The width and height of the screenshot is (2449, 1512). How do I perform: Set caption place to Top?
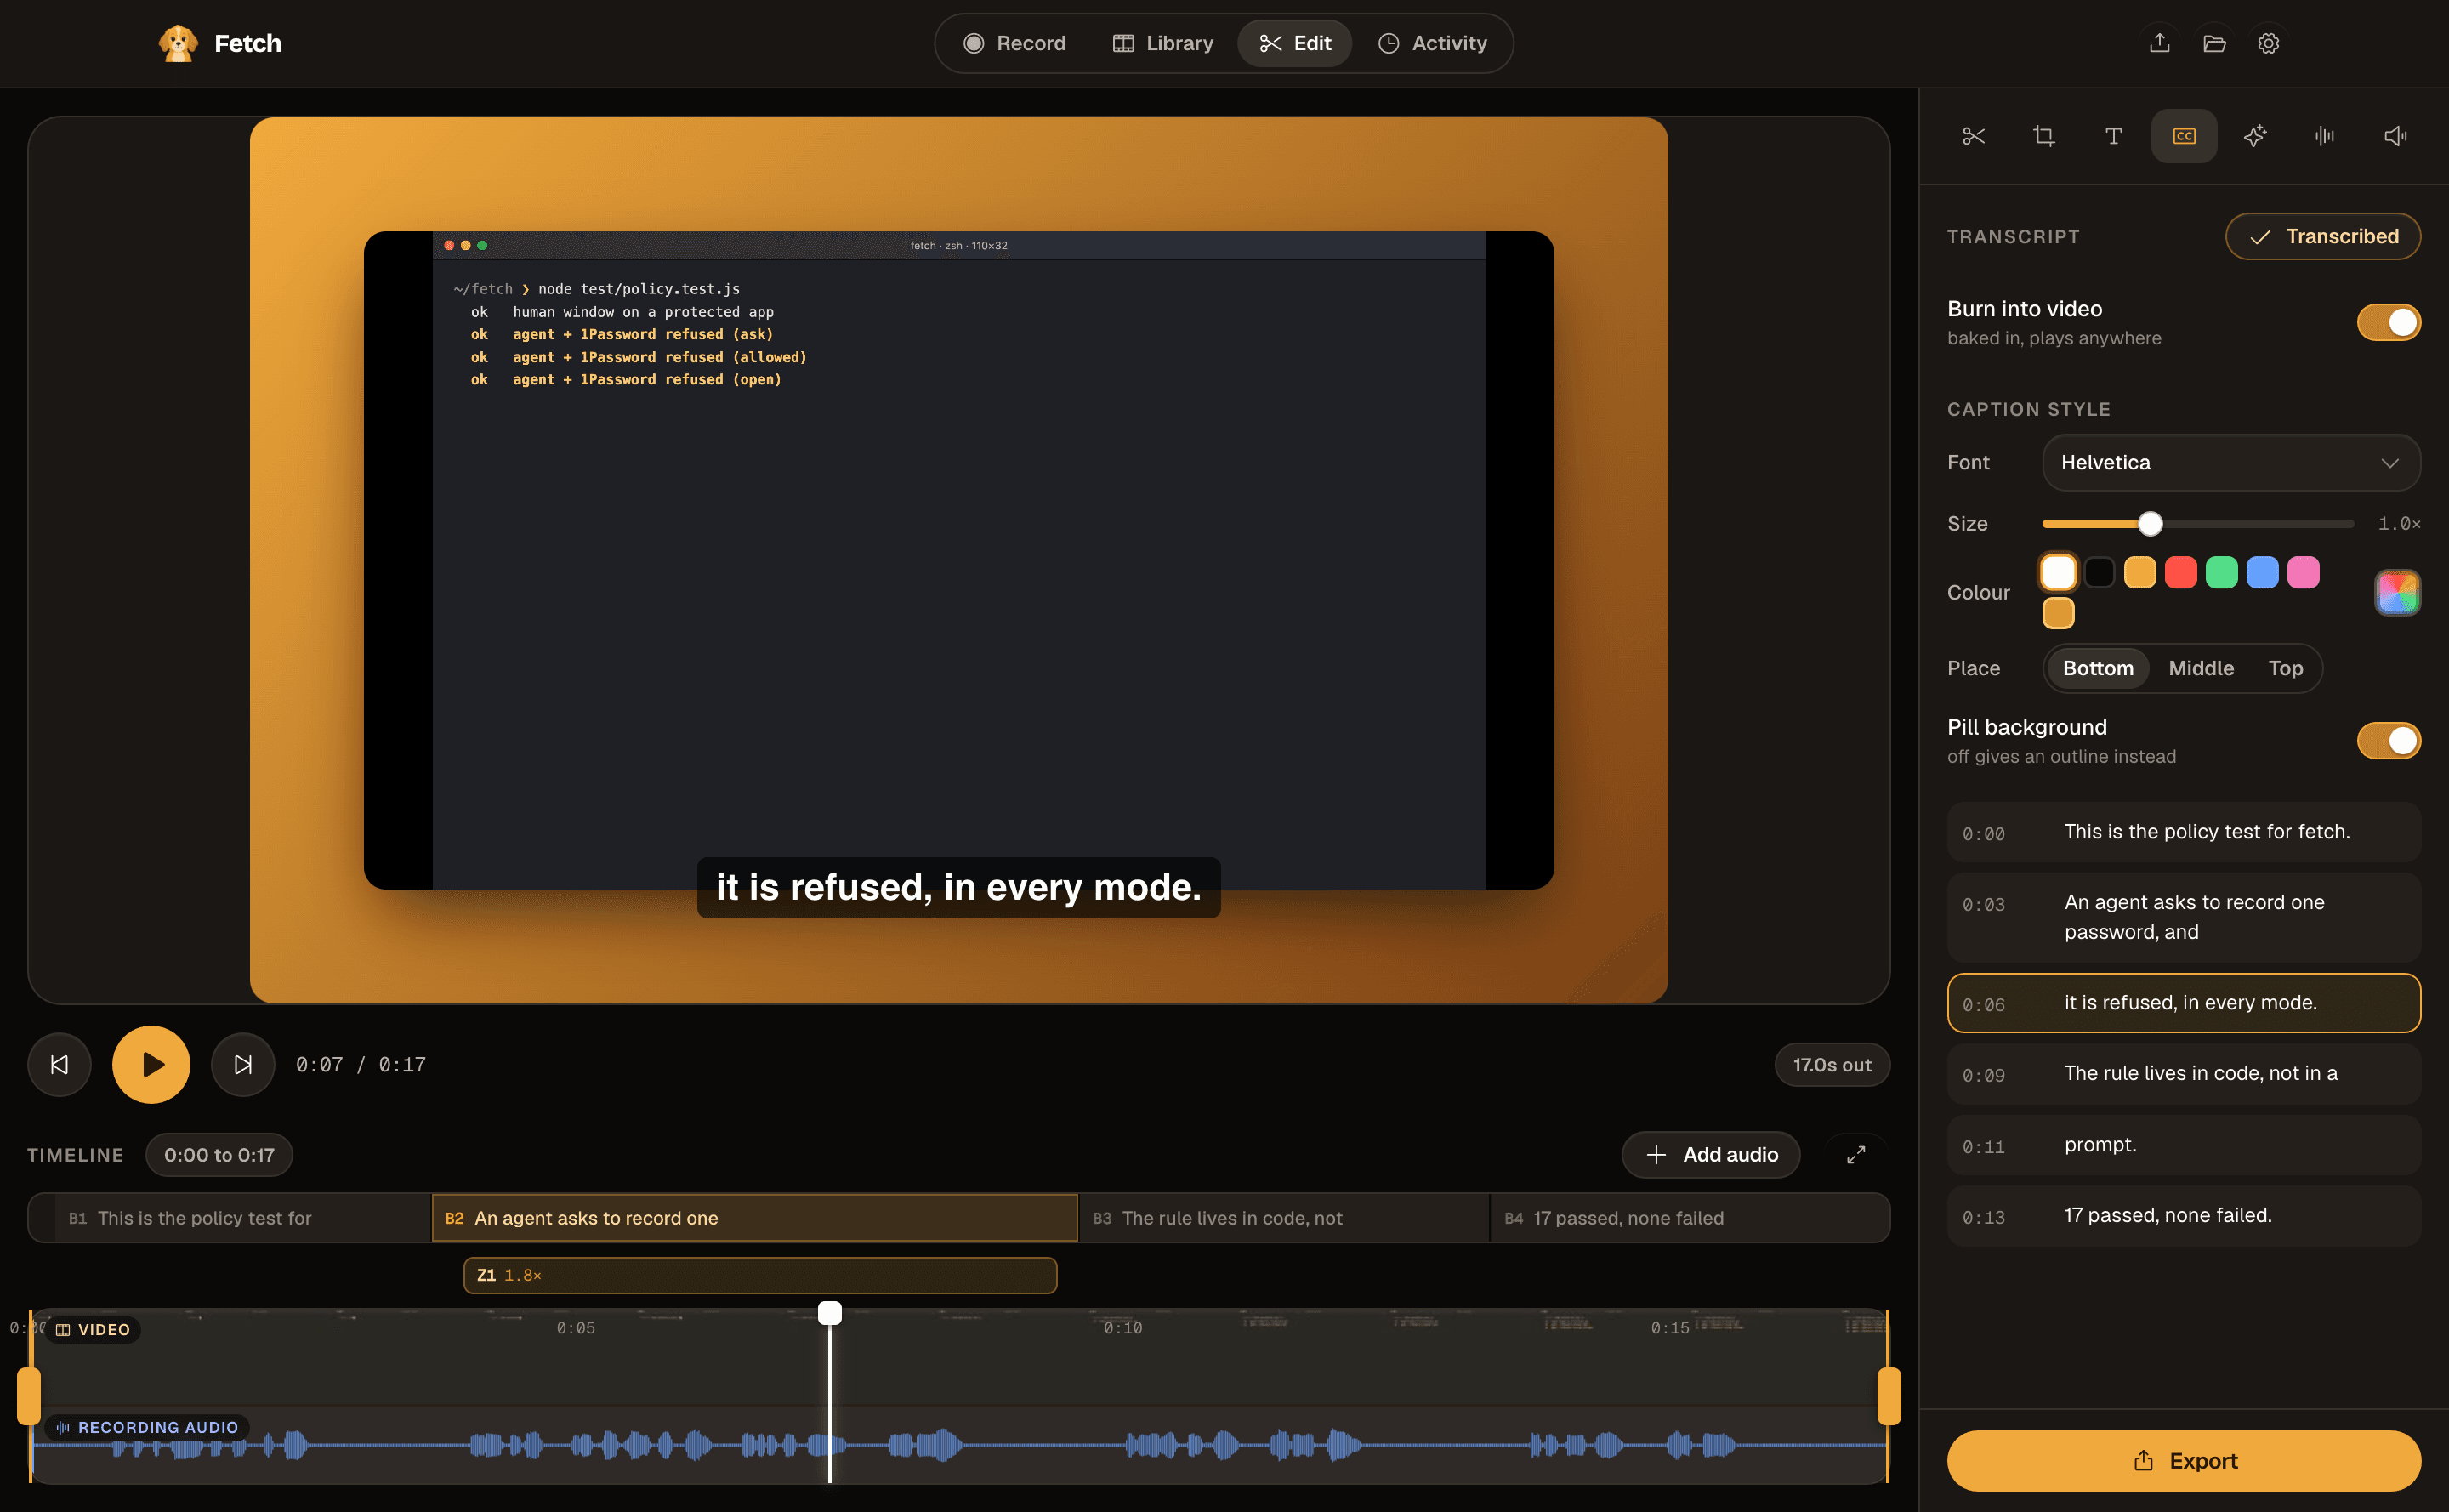click(2285, 668)
